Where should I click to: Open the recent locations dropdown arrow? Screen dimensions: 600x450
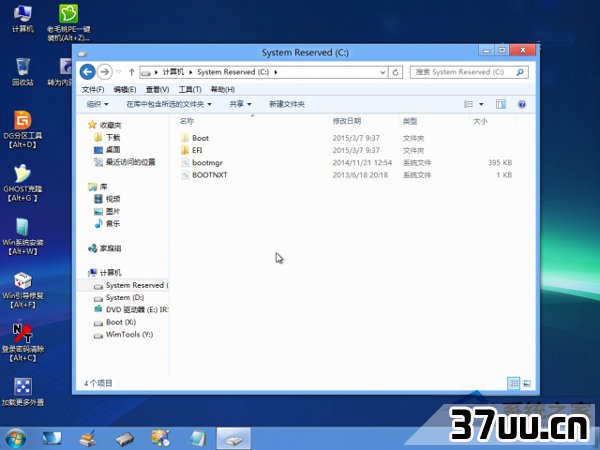tap(119, 72)
